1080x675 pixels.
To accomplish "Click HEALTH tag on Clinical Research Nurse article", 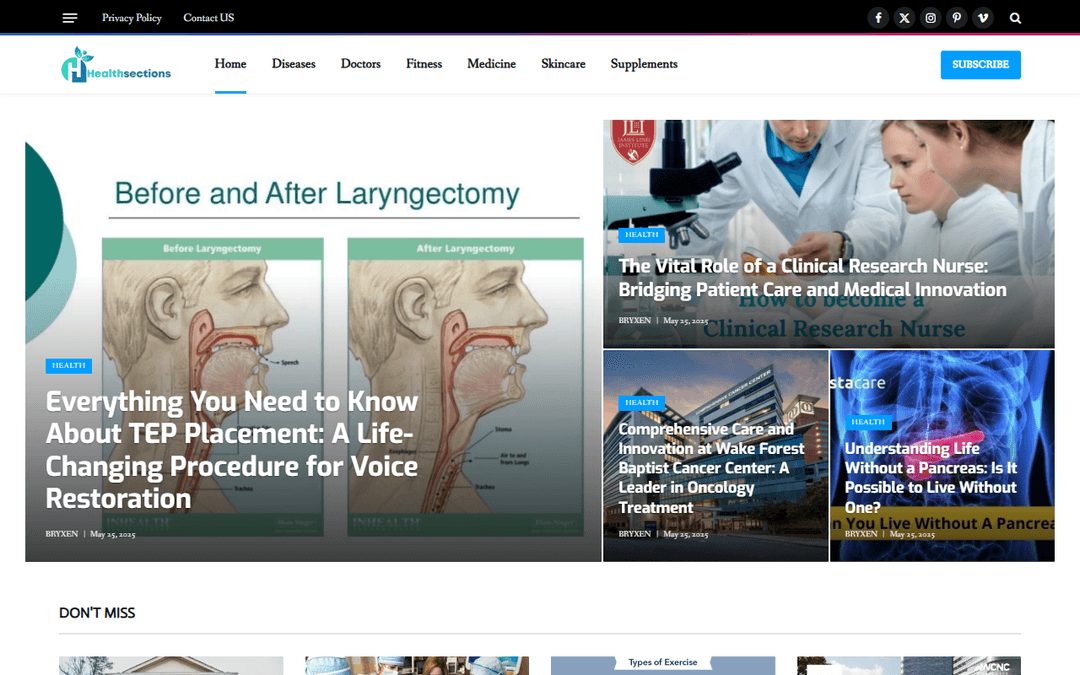I will pos(641,235).
